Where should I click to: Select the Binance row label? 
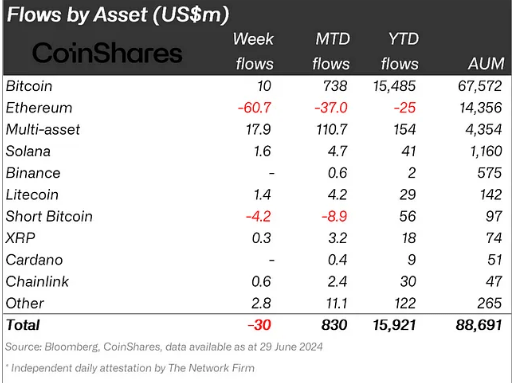[33, 173]
